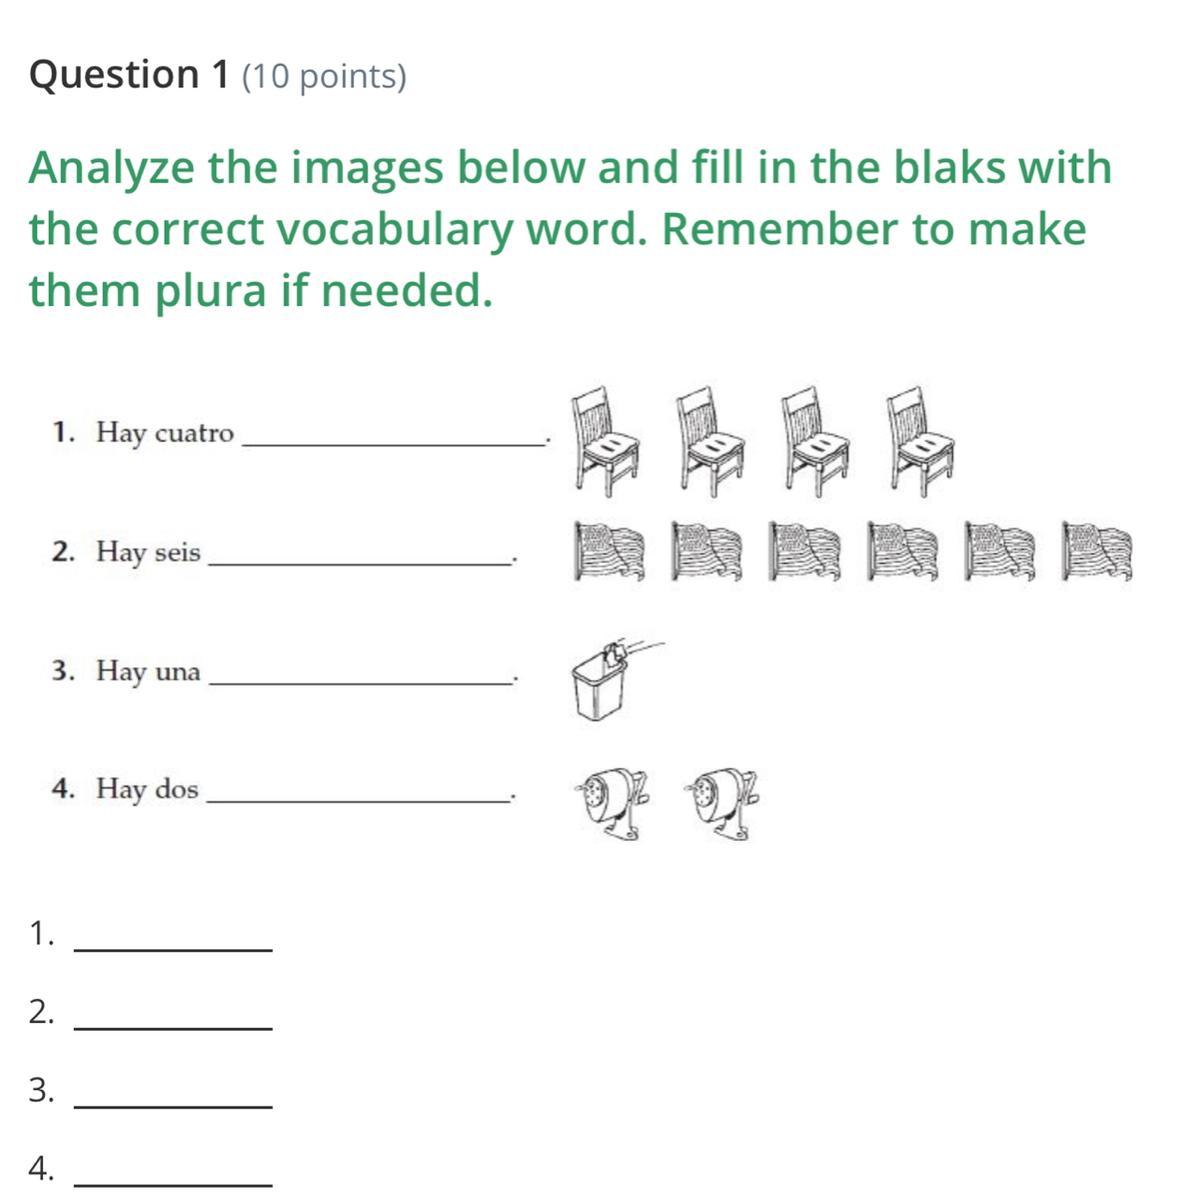The width and height of the screenshot is (1199, 1200).
Task: Click the fourth chair image
Action: 920,441
